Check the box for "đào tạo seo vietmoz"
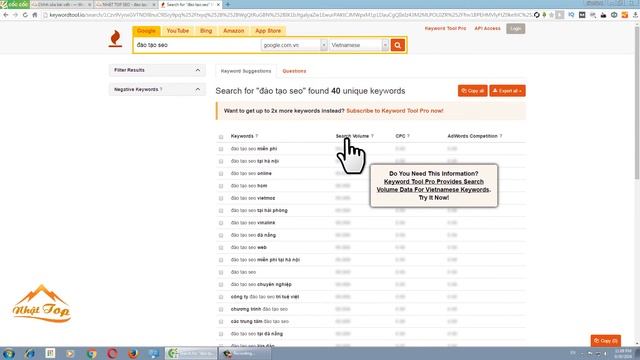Viewport: 640px width, 360px height. tap(221, 198)
